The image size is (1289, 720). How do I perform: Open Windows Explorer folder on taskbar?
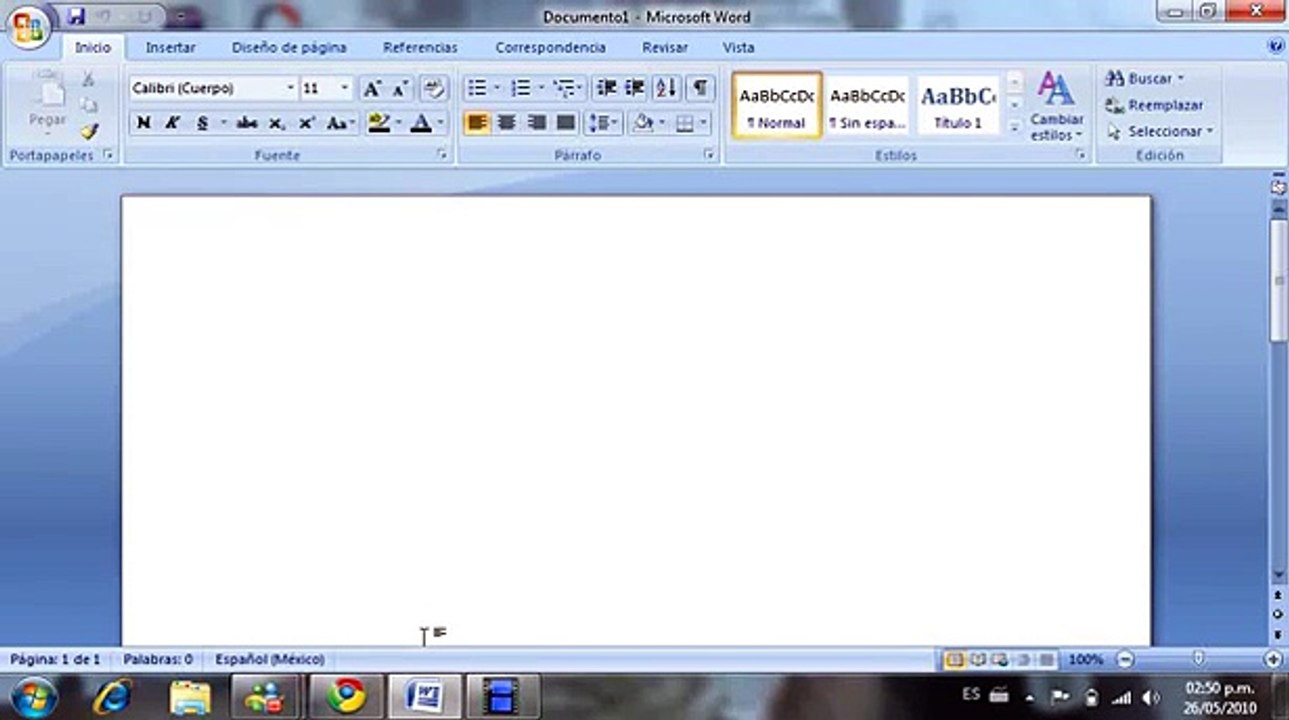point(190,696)
